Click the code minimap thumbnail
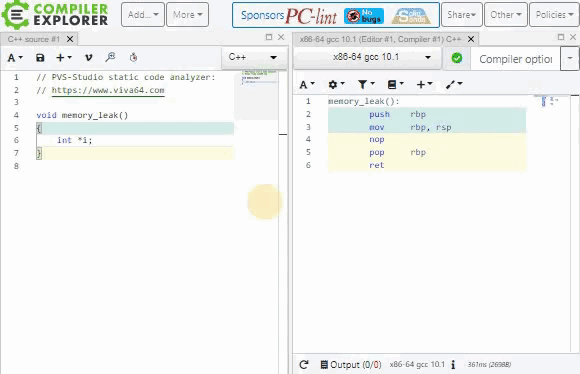The height and width of the screenshot is (374, 580). (x=259, y=78)
